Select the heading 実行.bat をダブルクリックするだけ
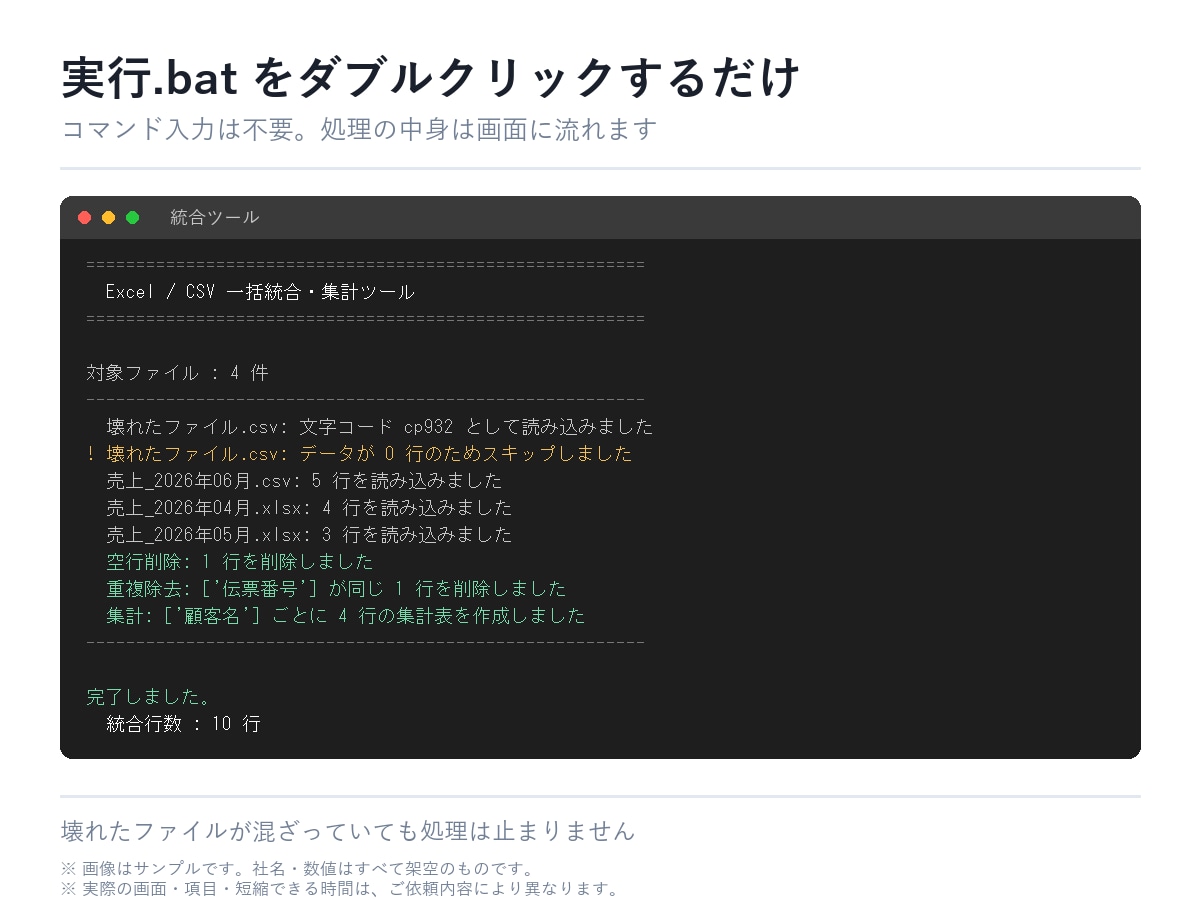The width and height of the screenshot is (1200, 900). (x=431, y=78)
